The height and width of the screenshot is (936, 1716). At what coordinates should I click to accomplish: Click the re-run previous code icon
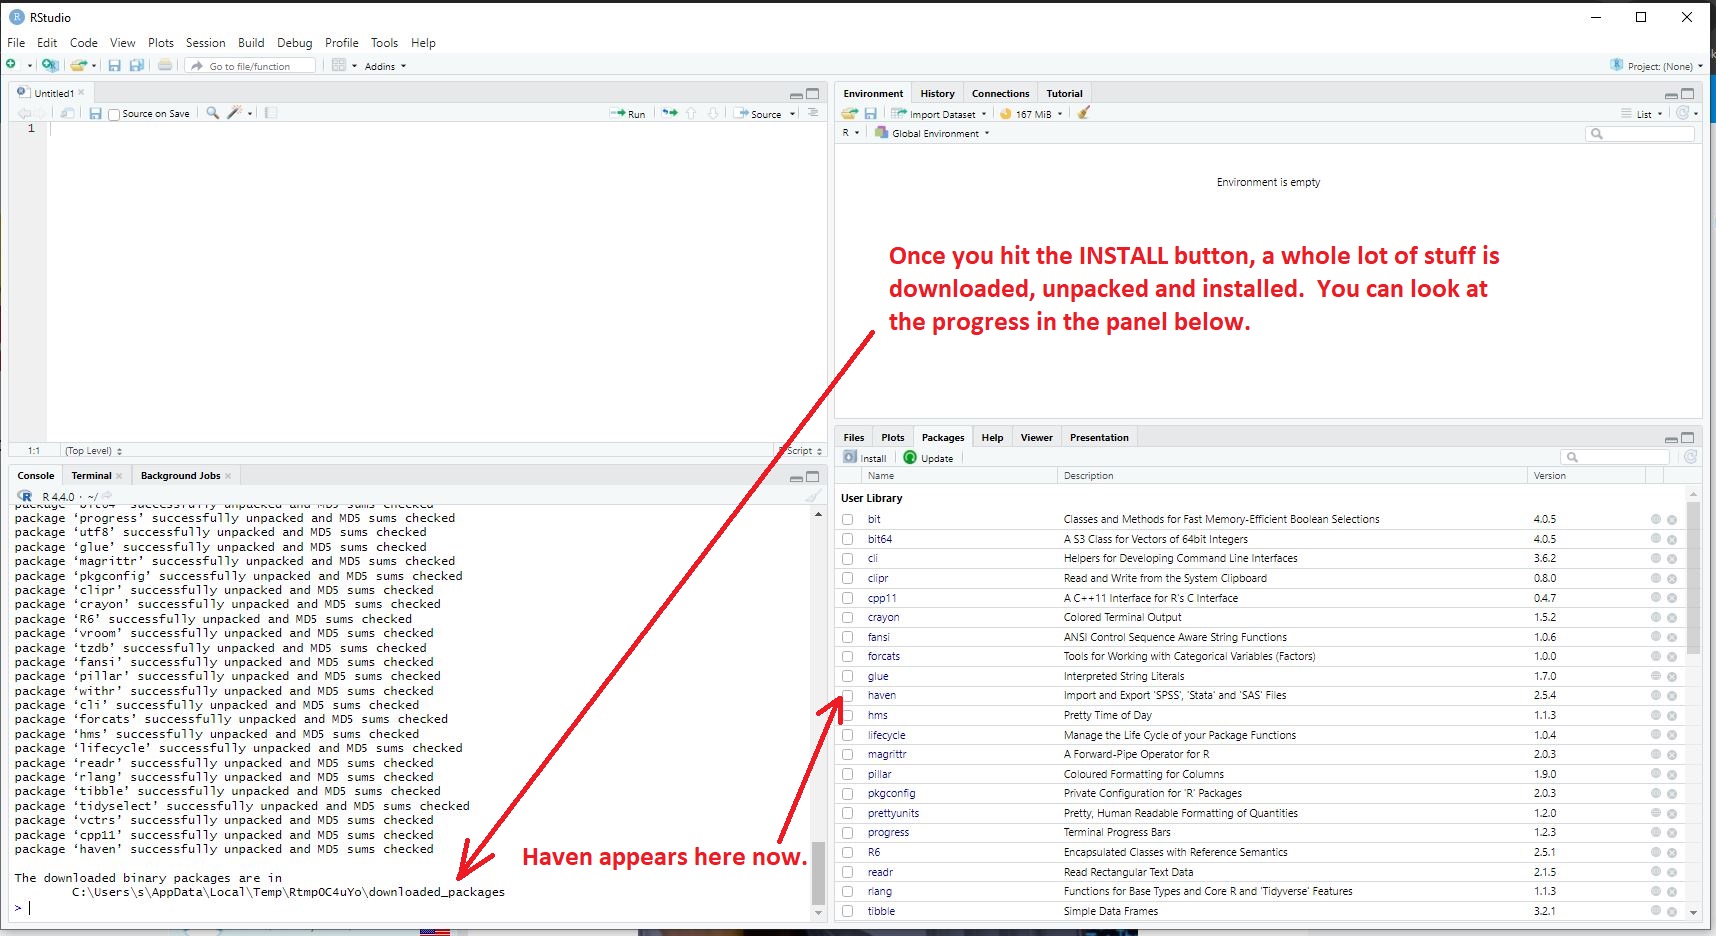point(669,113)
